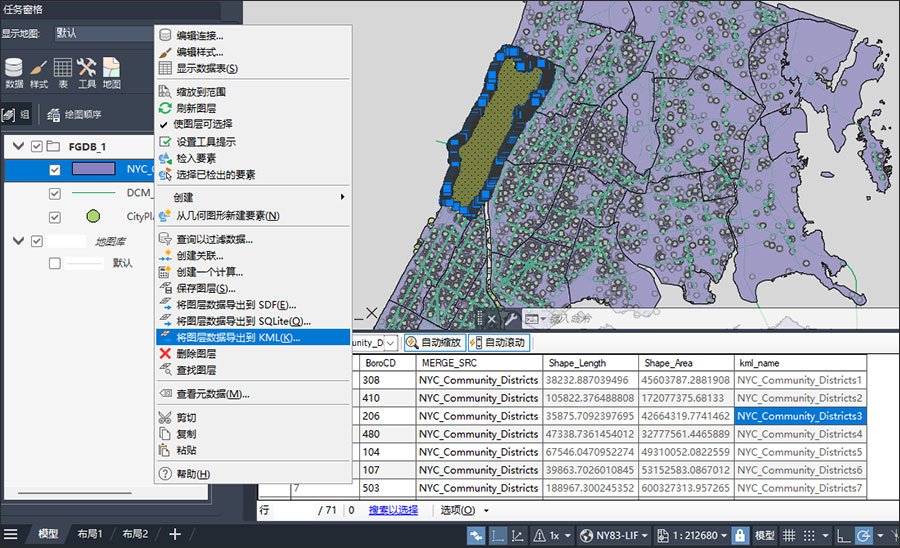Enable the 默认 layer checkbox
This screenshot has width=900, height=548.
tap(55, 263)
